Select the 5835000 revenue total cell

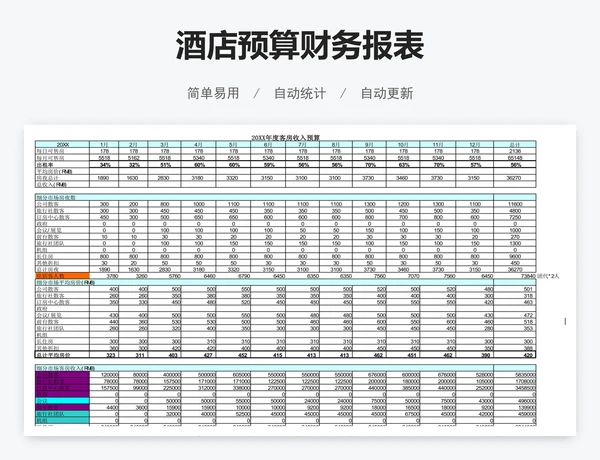tap(515, 375)
